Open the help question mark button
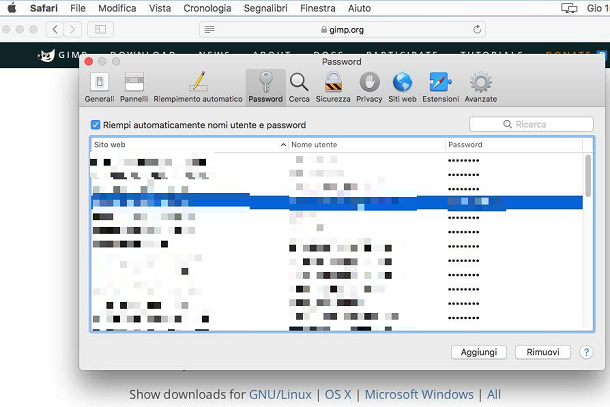Image resolution: width=610 pixels, height=407 pixels. tap(586, 352)
